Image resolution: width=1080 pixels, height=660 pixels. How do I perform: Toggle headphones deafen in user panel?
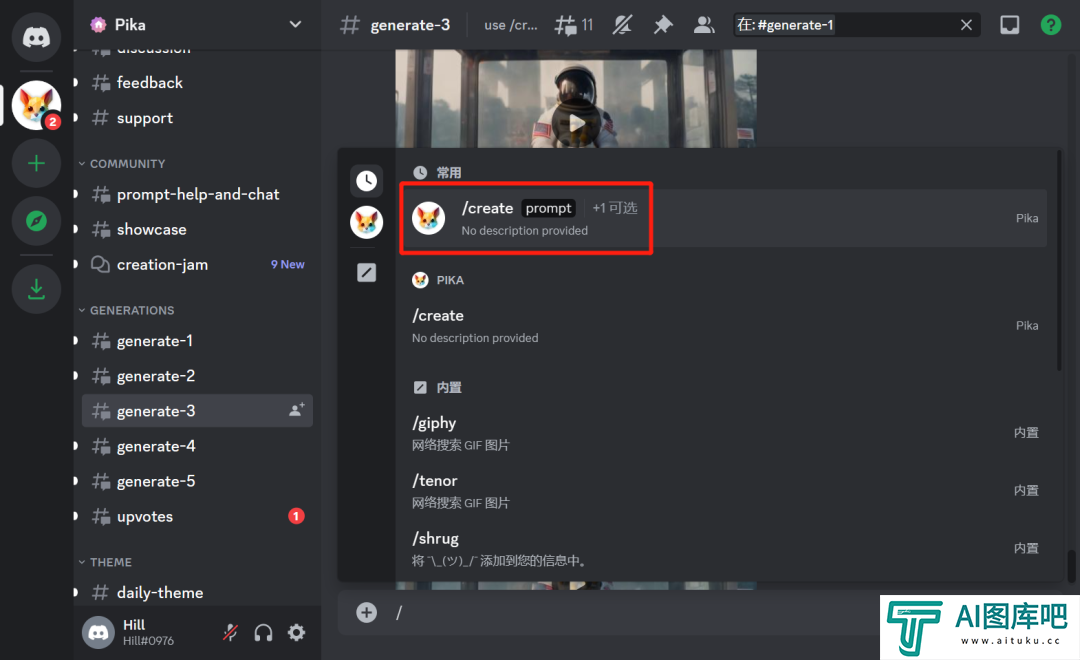click(263, 632)
